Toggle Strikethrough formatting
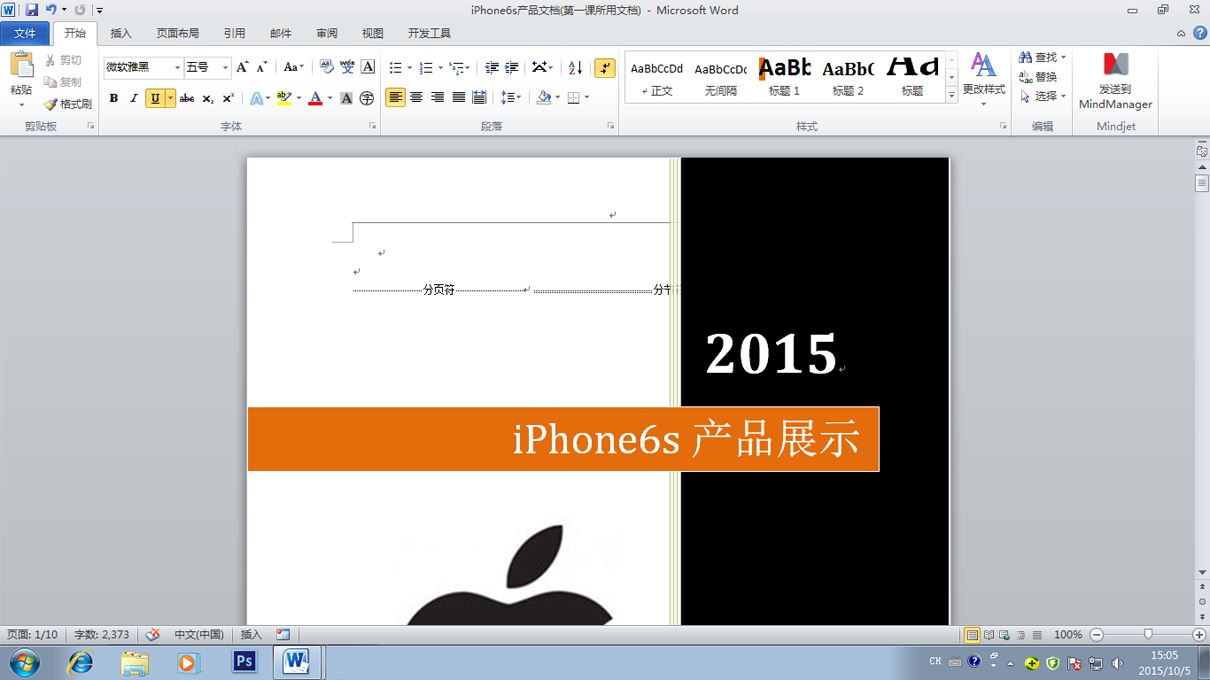 [187, 98]
